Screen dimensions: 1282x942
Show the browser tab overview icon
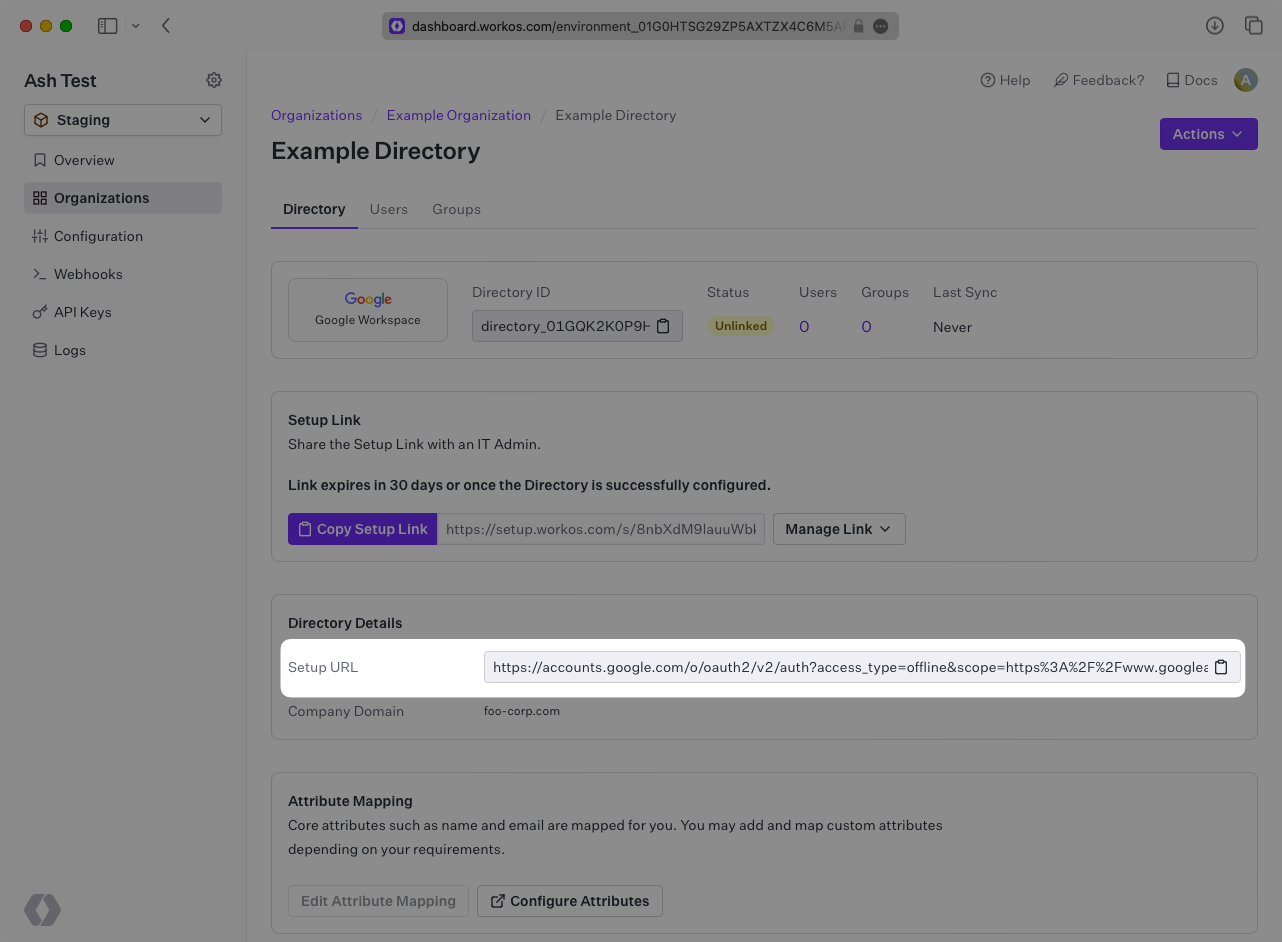[1253, 26]
